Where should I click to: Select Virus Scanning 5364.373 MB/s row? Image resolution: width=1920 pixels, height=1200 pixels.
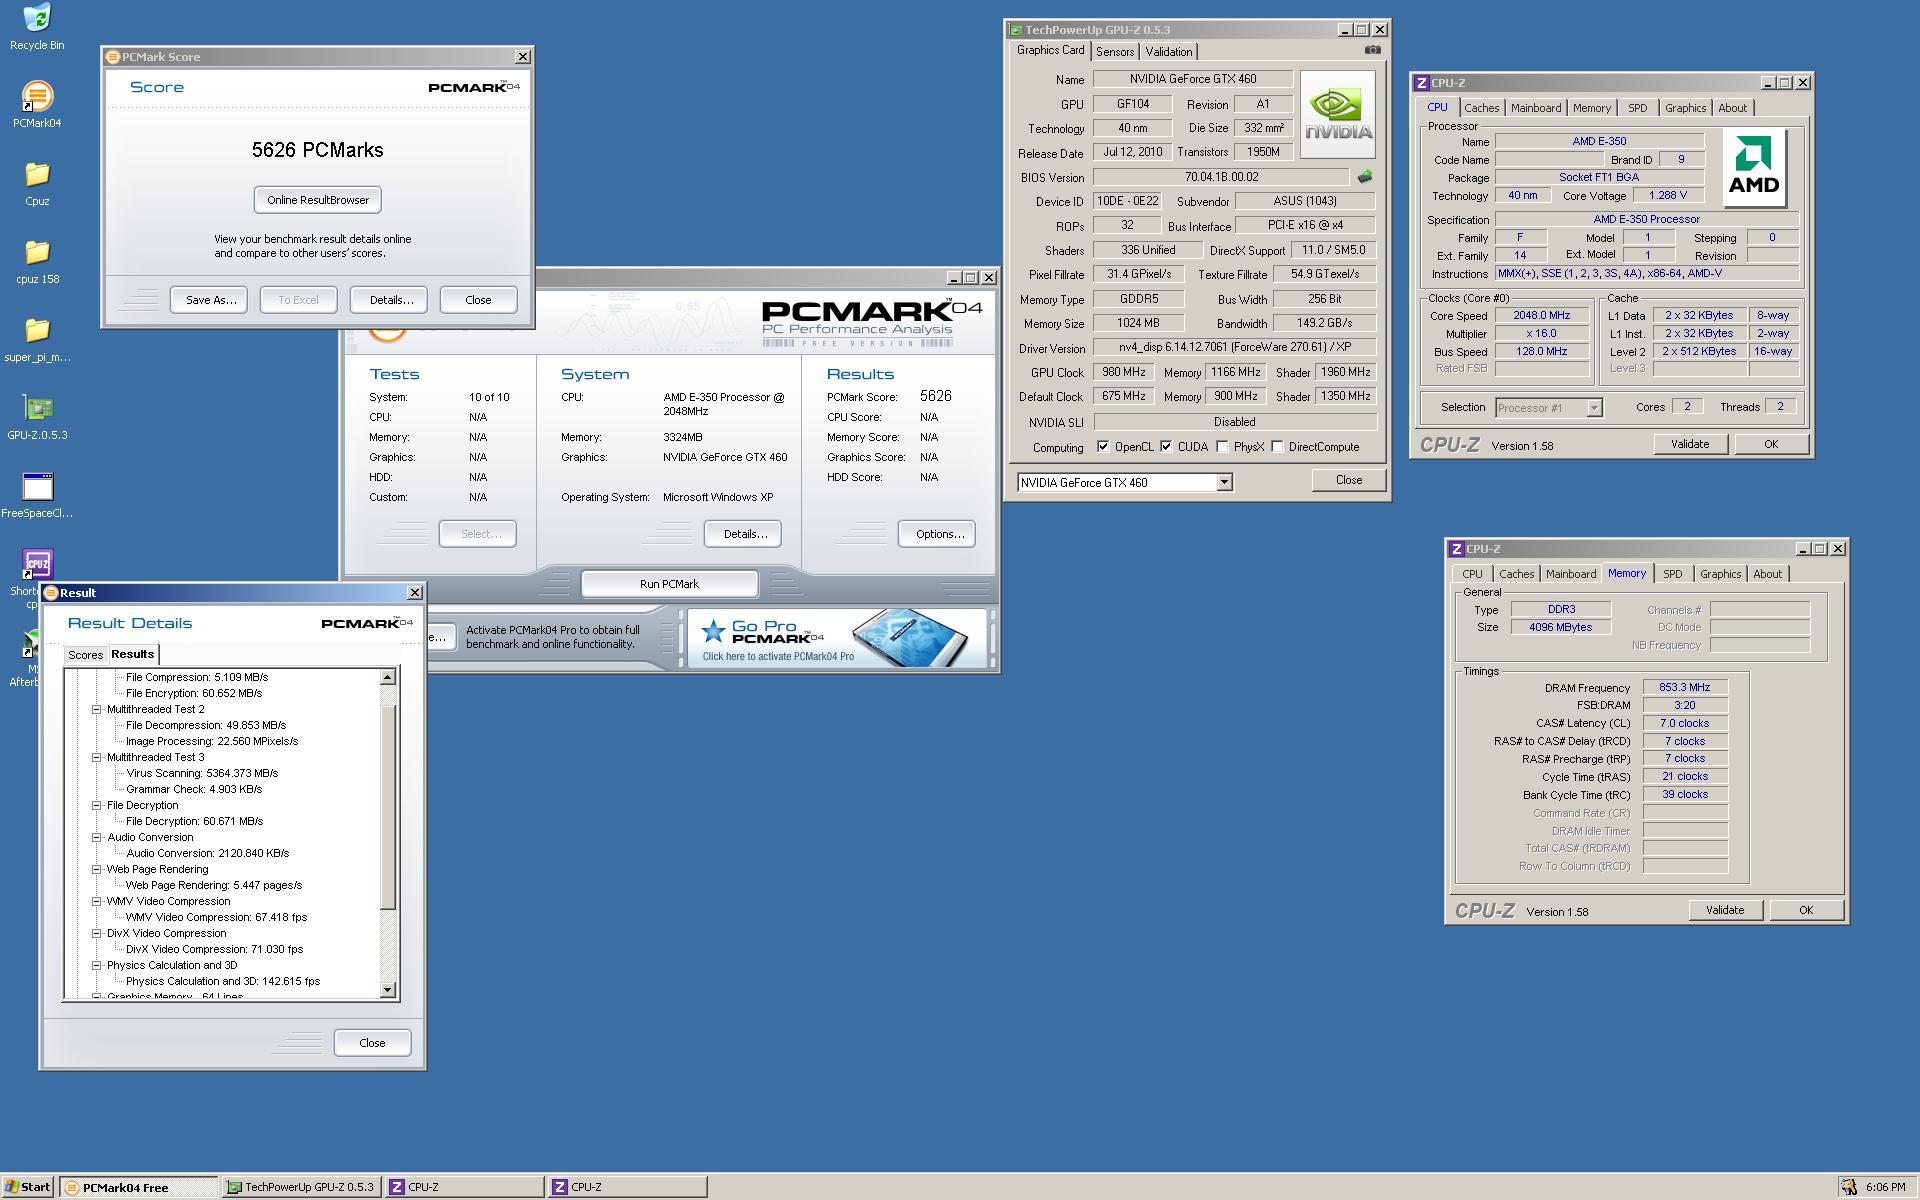pyautogui.click(x=202, y=773)
